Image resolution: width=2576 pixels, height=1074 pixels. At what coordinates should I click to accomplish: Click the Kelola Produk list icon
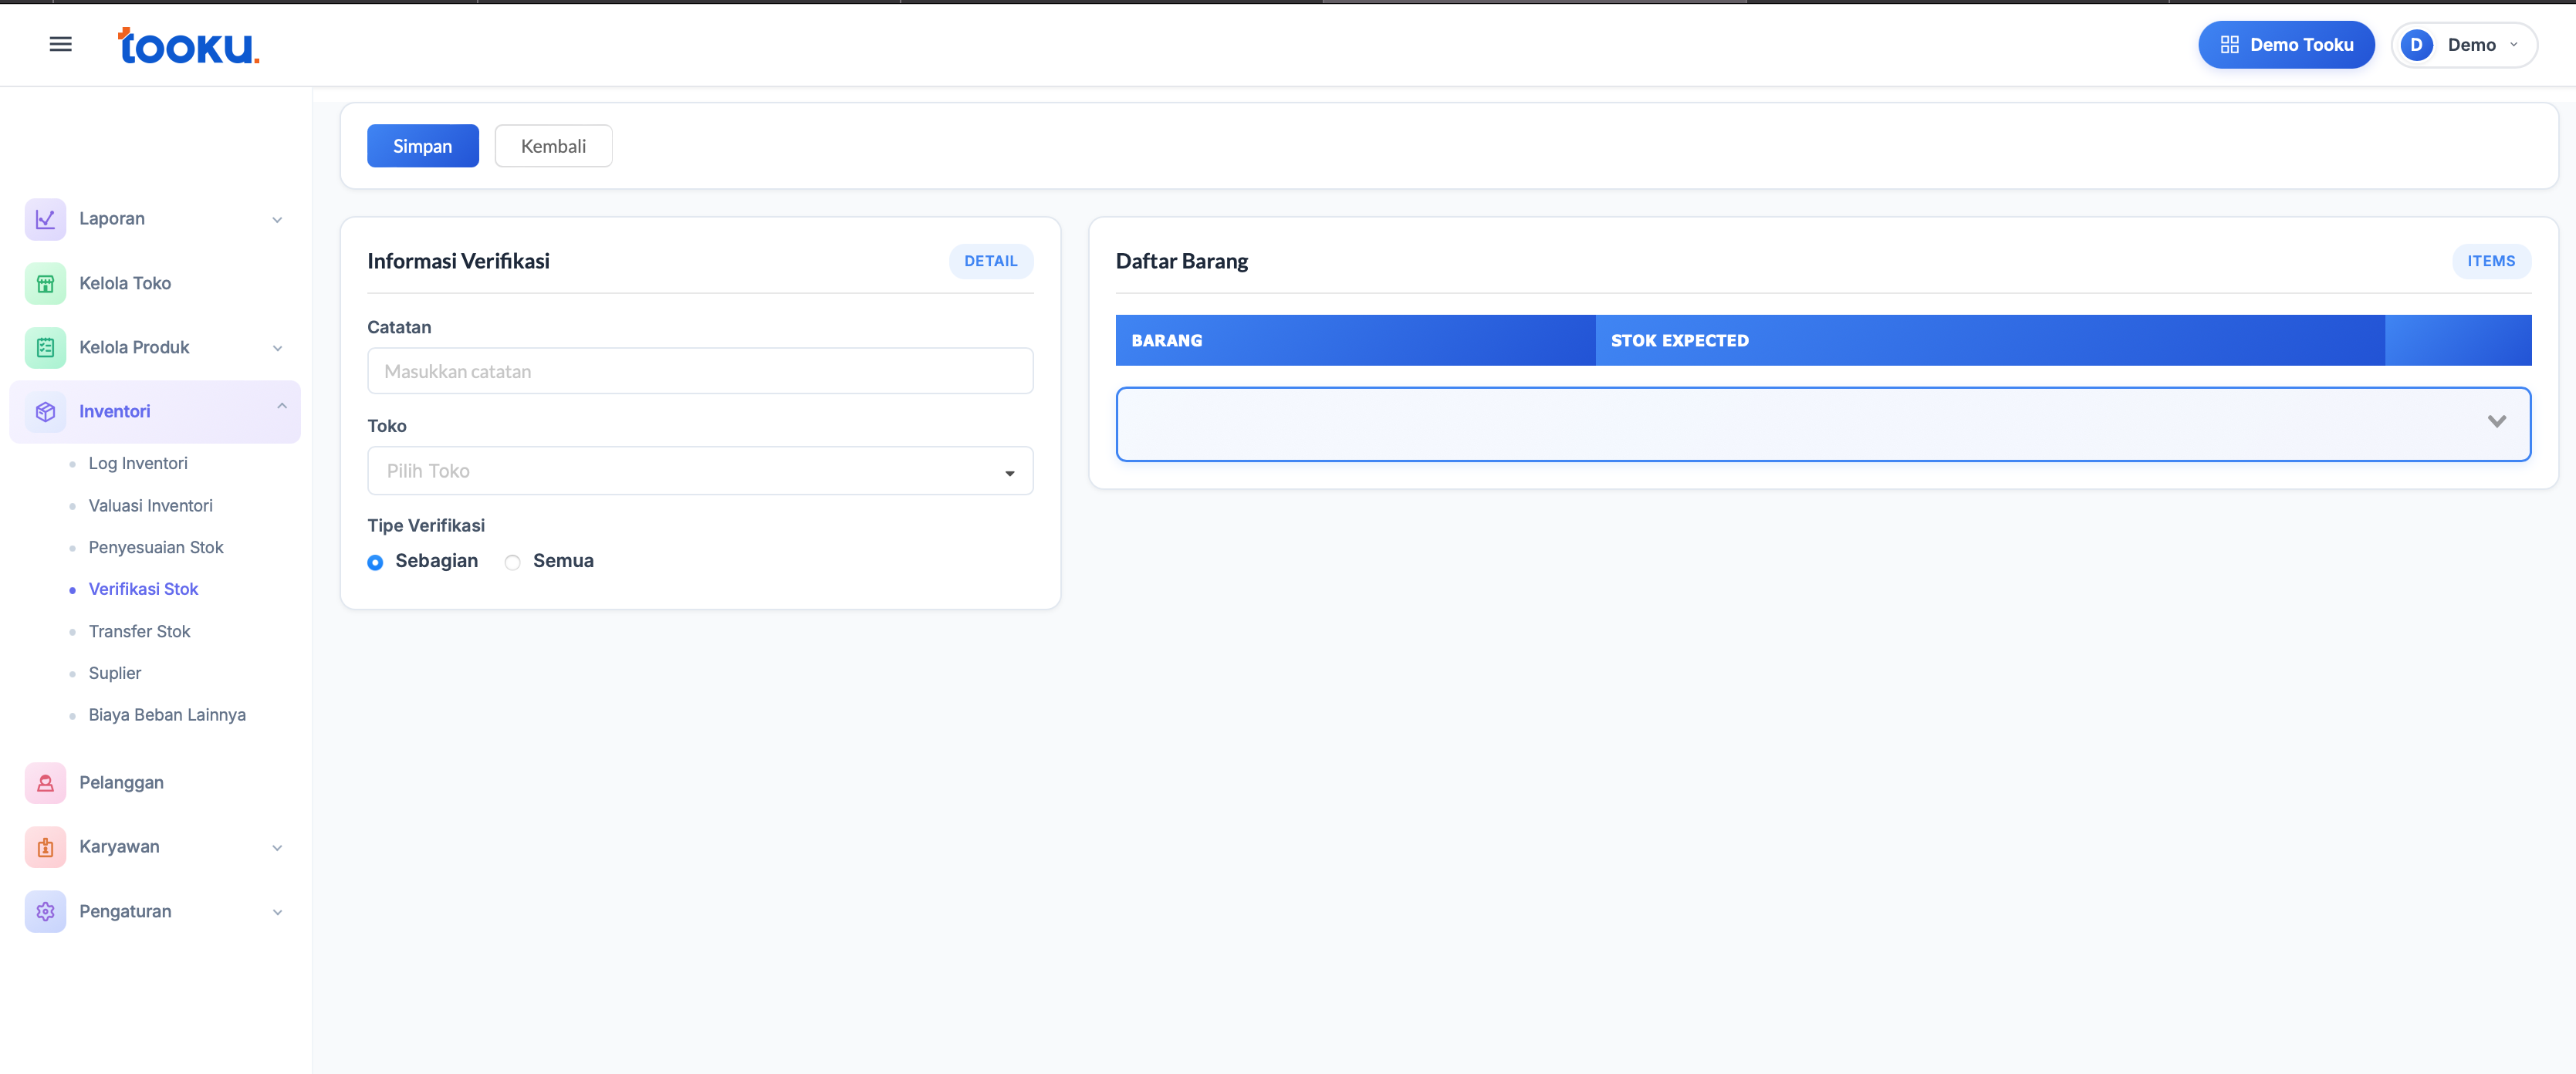point(45,347)
